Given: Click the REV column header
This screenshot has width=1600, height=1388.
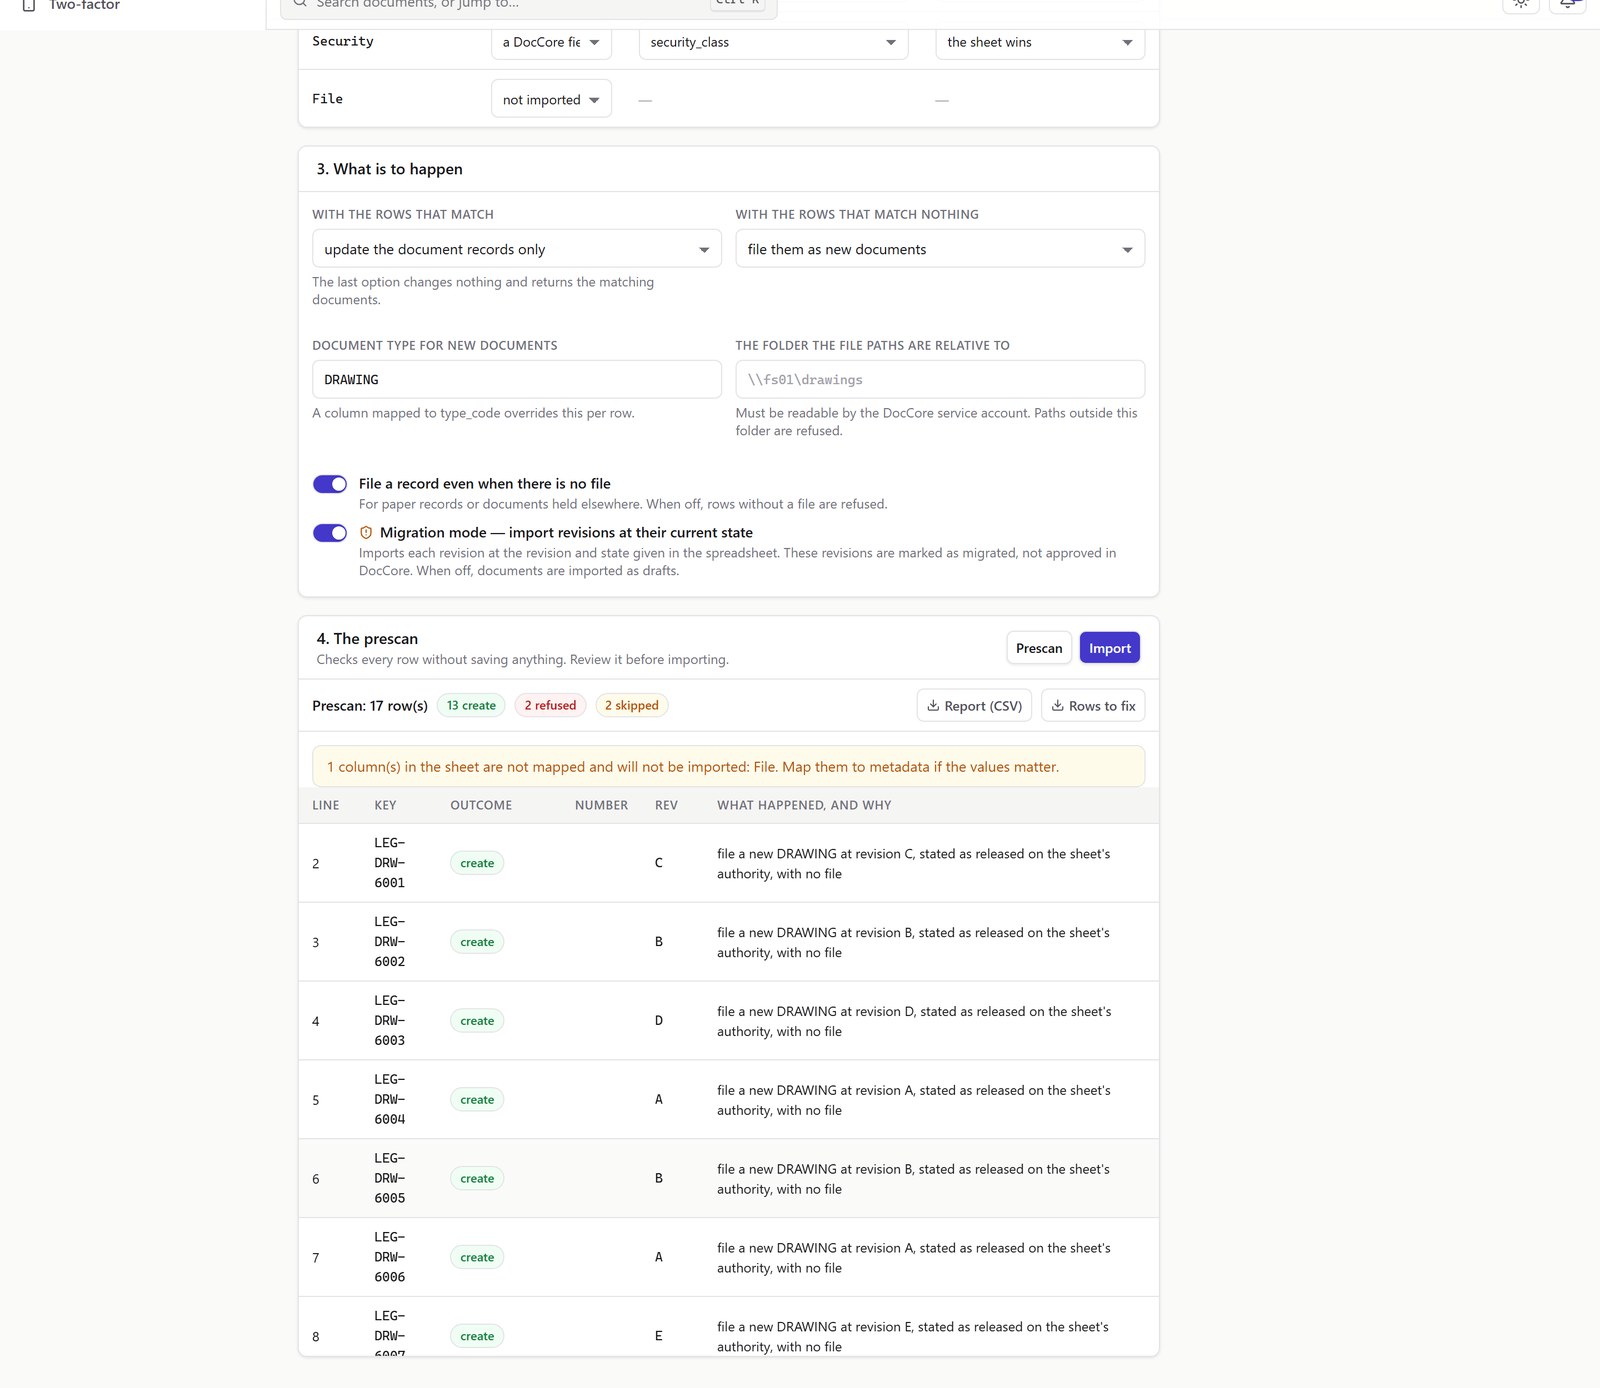Looking at the screenshot, I should [x=666, y=805].
